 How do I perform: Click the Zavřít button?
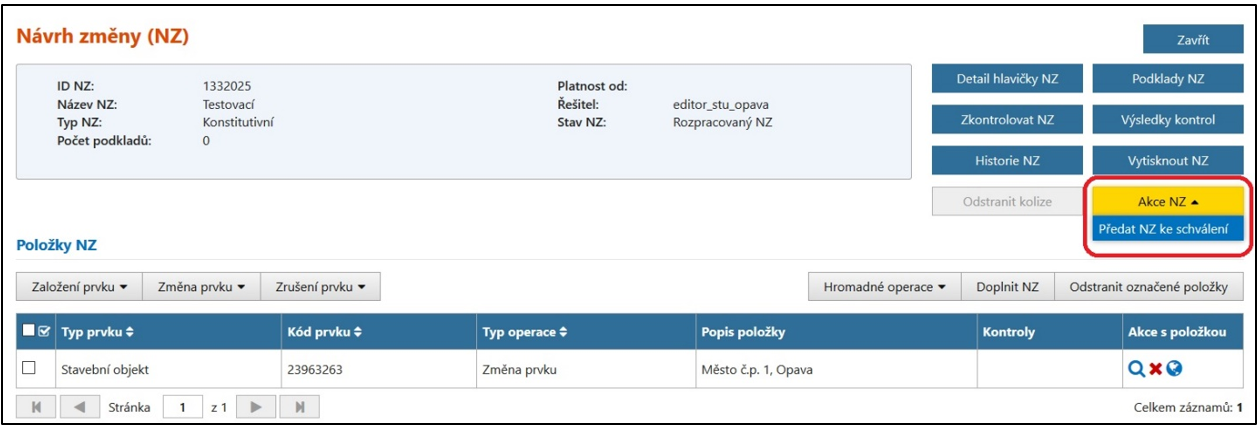click(x=1192, y=40)
